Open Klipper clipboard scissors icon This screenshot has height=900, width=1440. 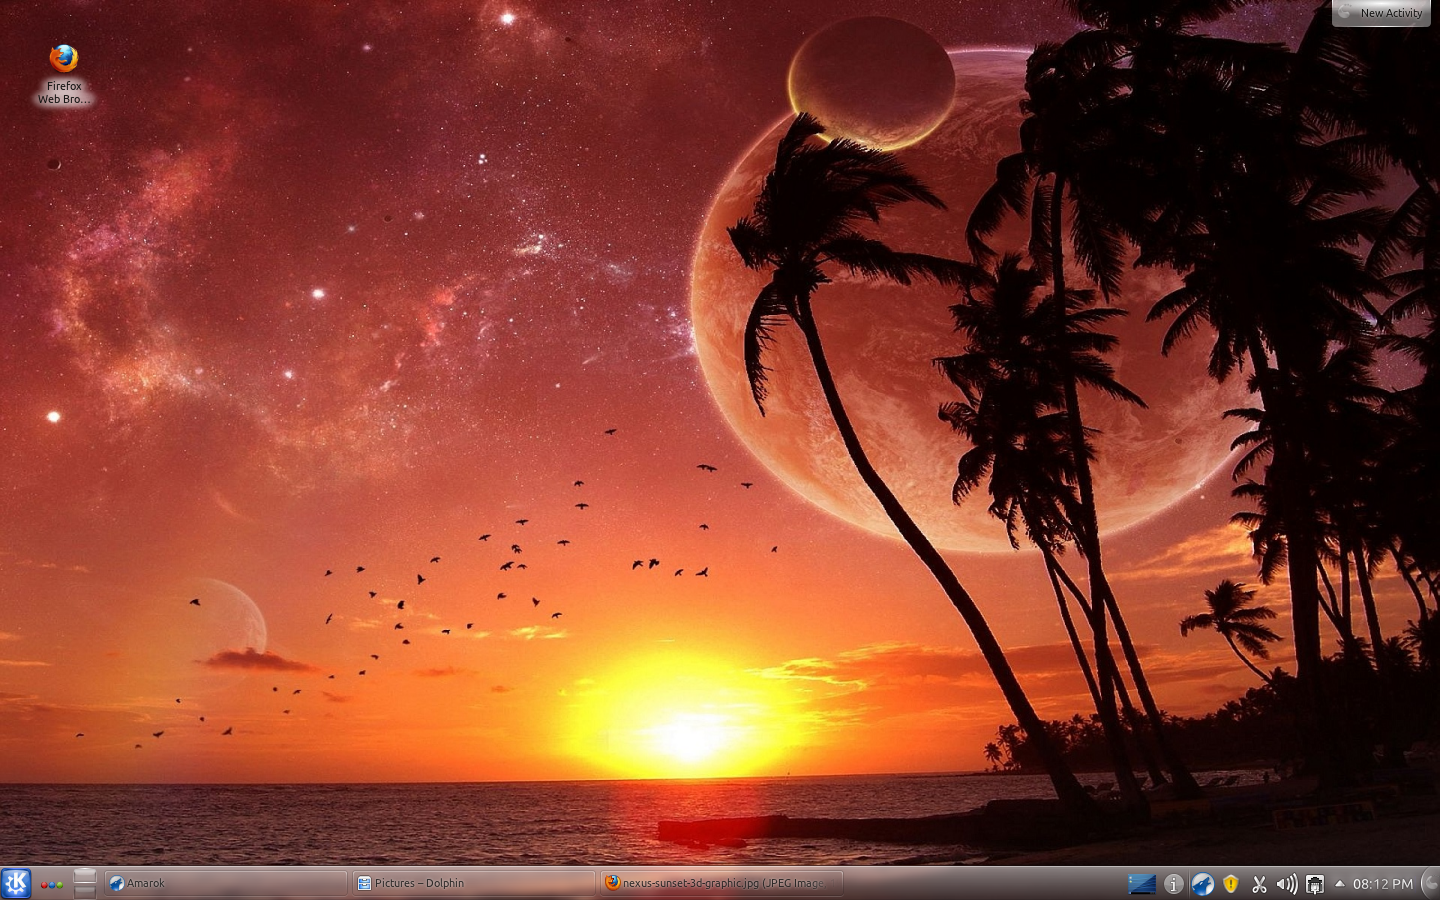pyautogui.click(x=1259, y=884)
